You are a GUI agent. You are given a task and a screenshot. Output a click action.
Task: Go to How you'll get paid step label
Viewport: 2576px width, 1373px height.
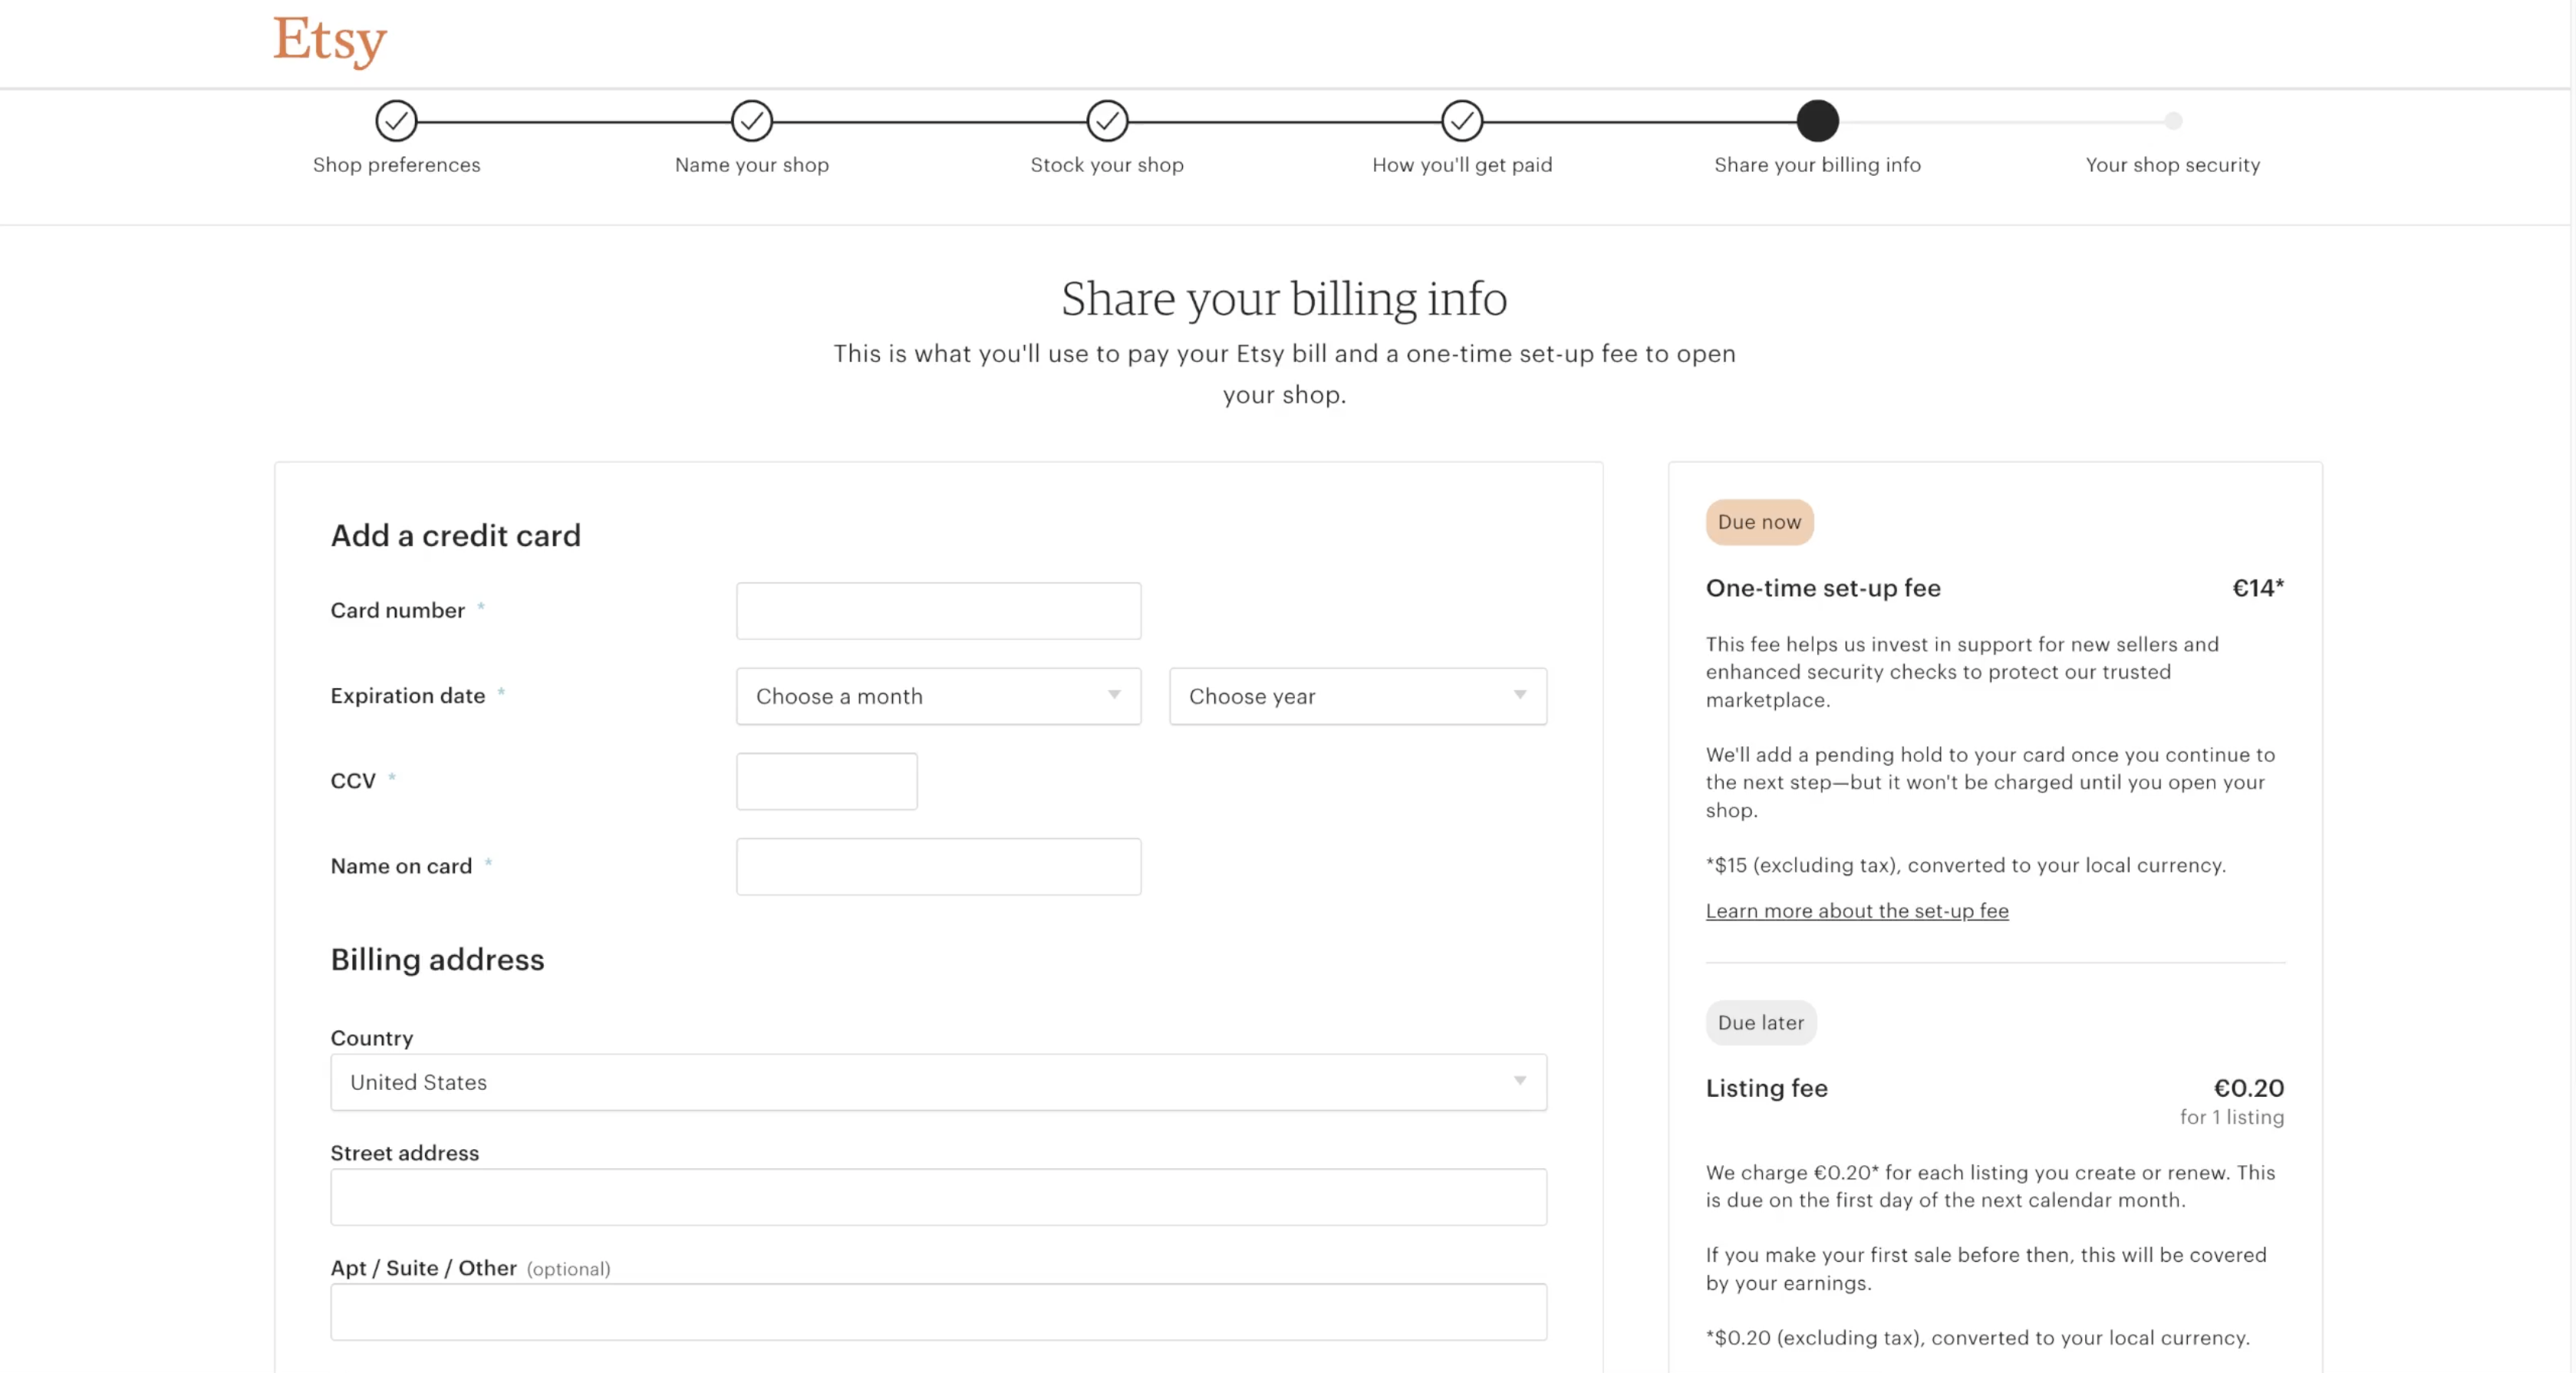pos(1462,165)
